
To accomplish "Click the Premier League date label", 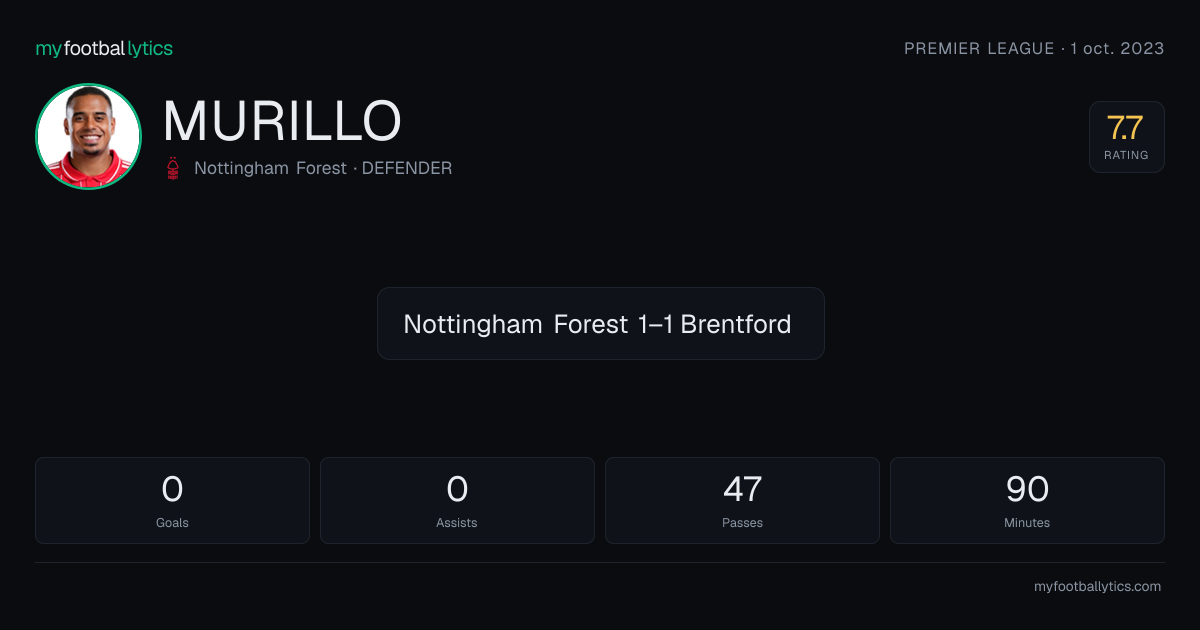I will (1034, 48).
